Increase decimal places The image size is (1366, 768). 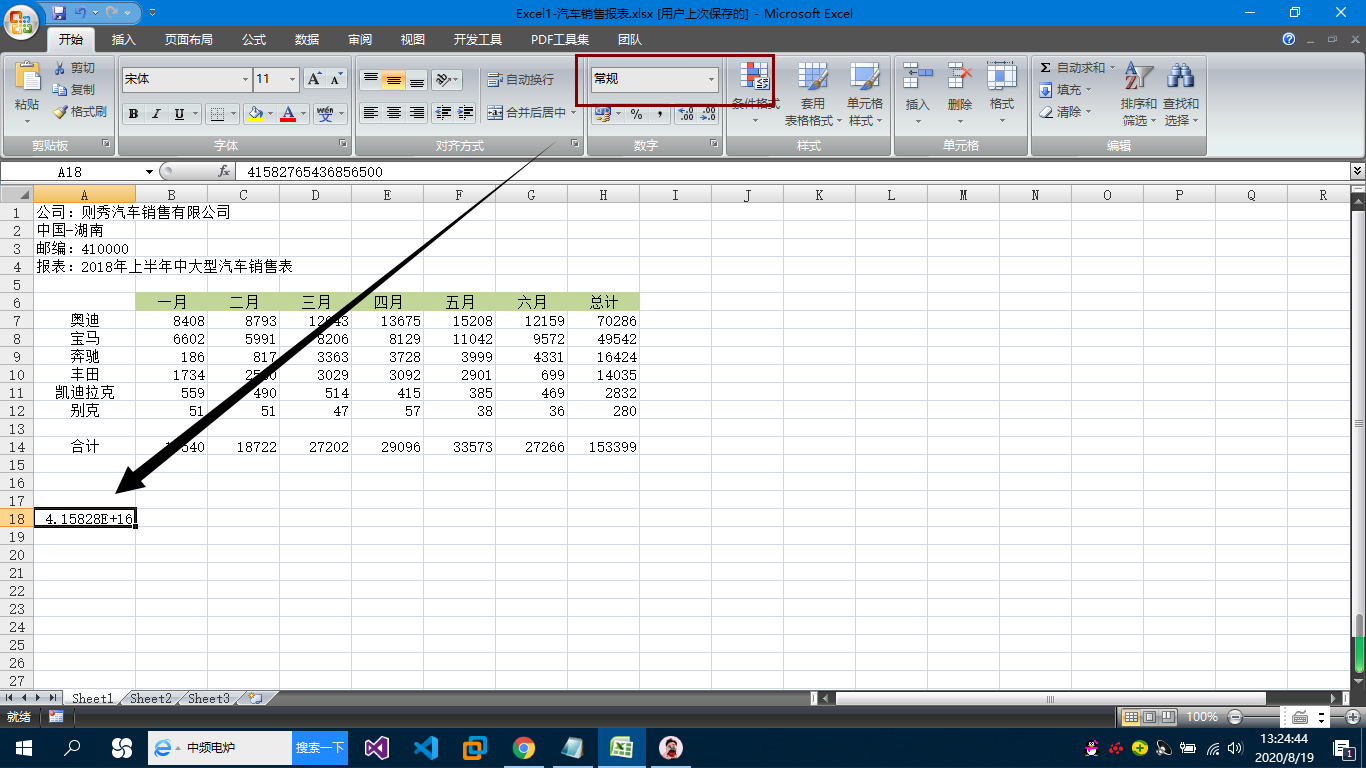point(686,114)
